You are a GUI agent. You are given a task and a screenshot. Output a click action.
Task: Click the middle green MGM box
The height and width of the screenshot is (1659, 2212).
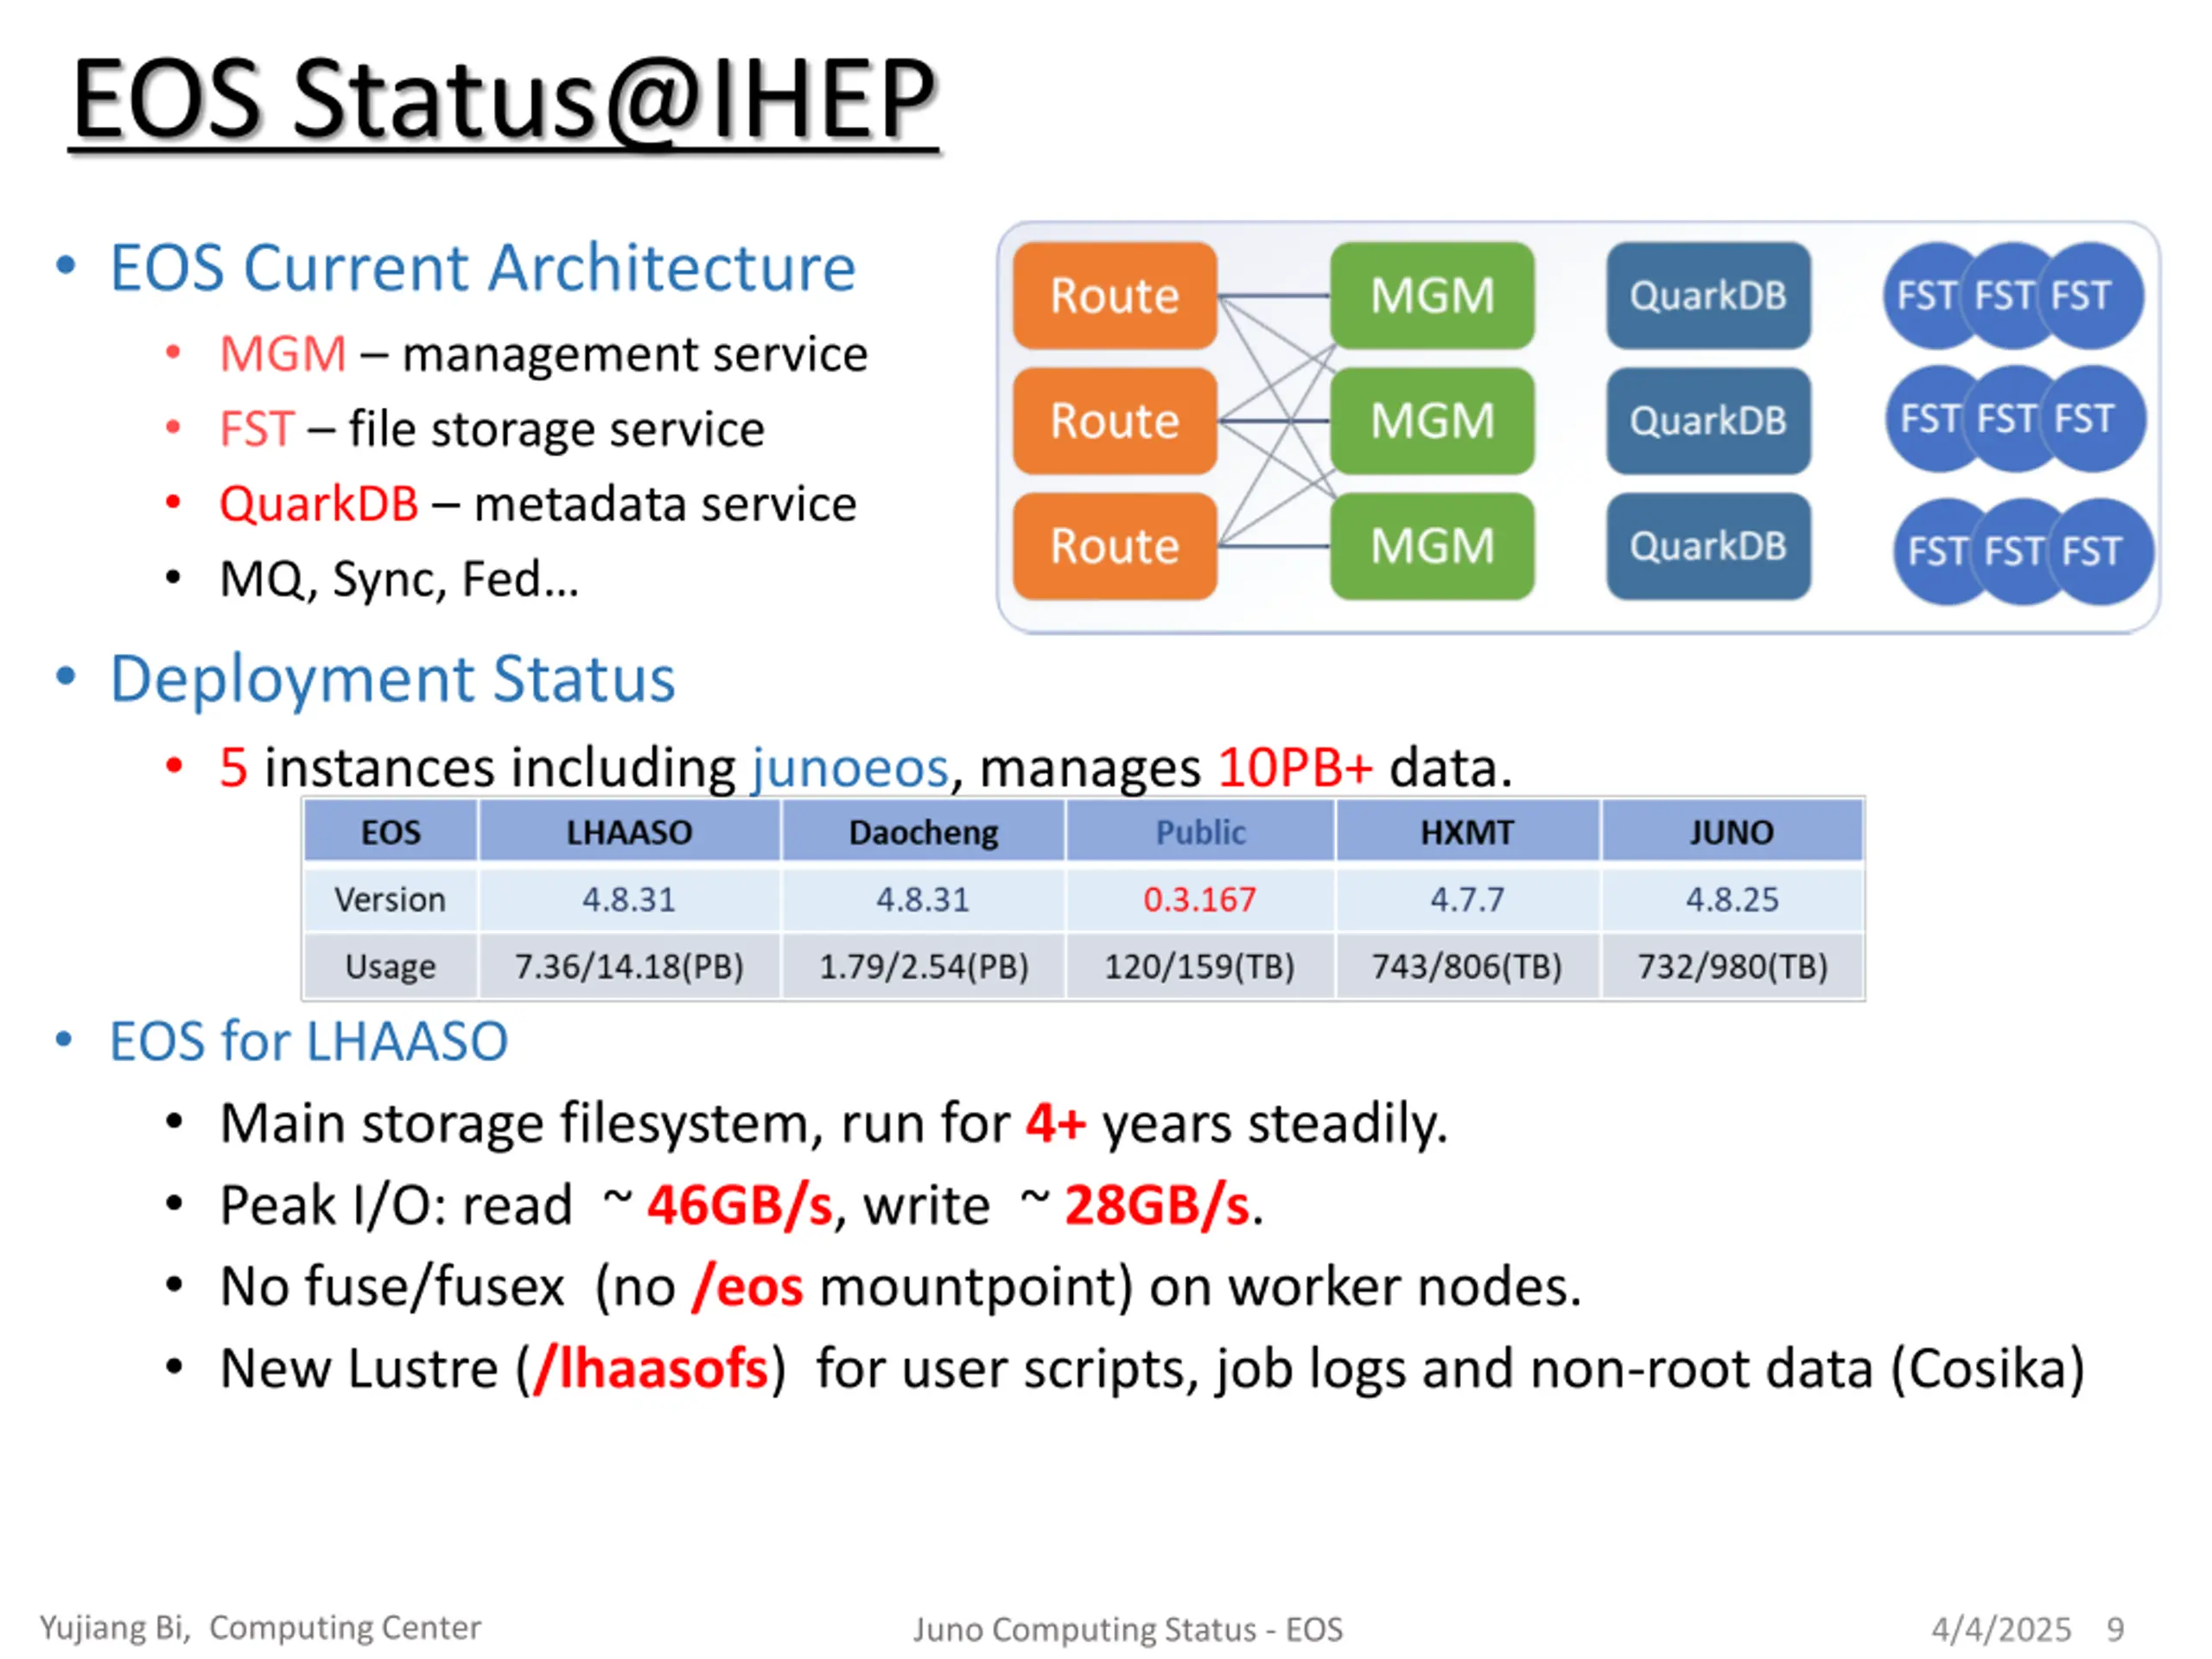tap(1432, 421)
